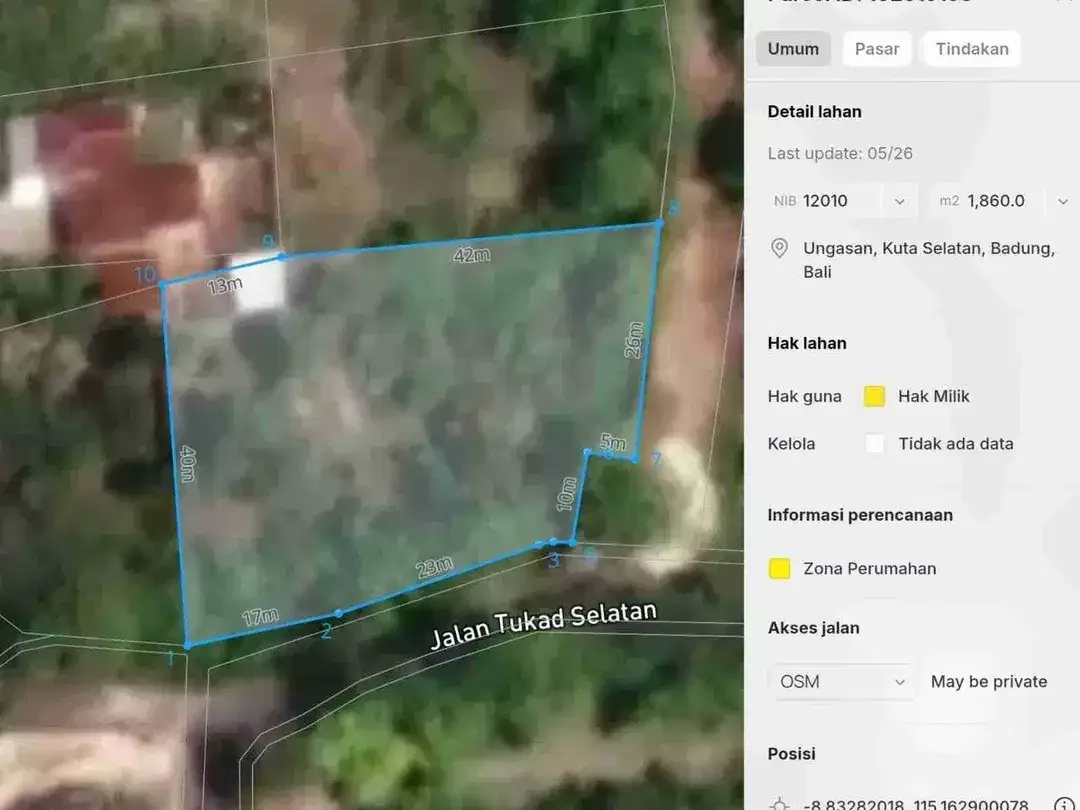1080x810 pixels.
Task: Click the Last update: 05/26 text
Action: pyautogui.click(x=840, y=153)
